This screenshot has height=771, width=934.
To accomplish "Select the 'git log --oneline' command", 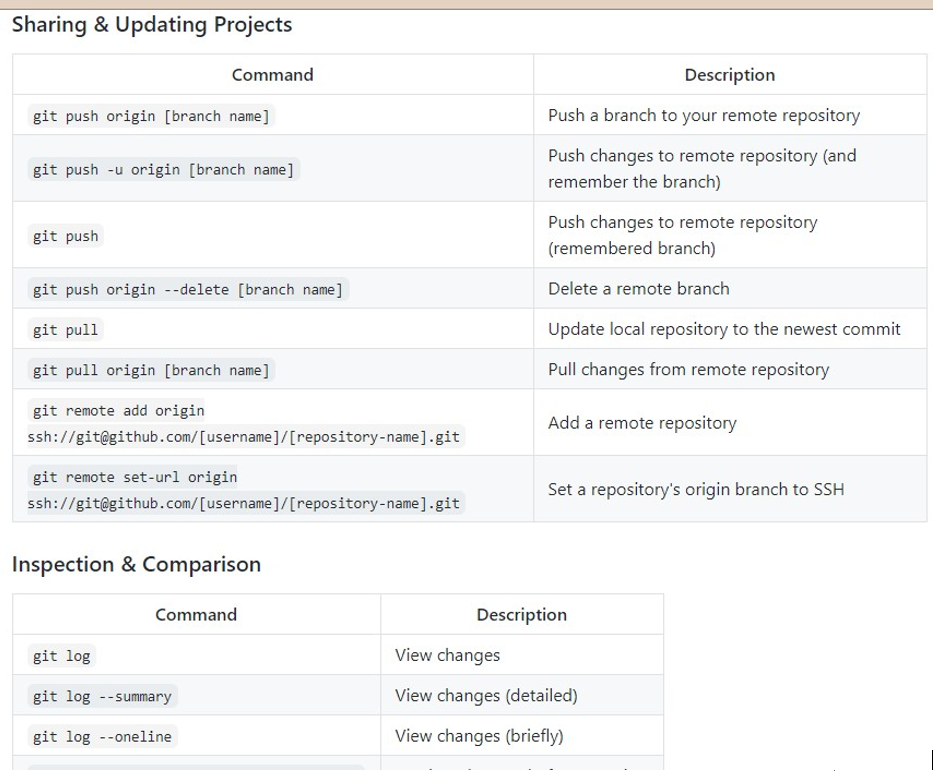I will point(102,737).
